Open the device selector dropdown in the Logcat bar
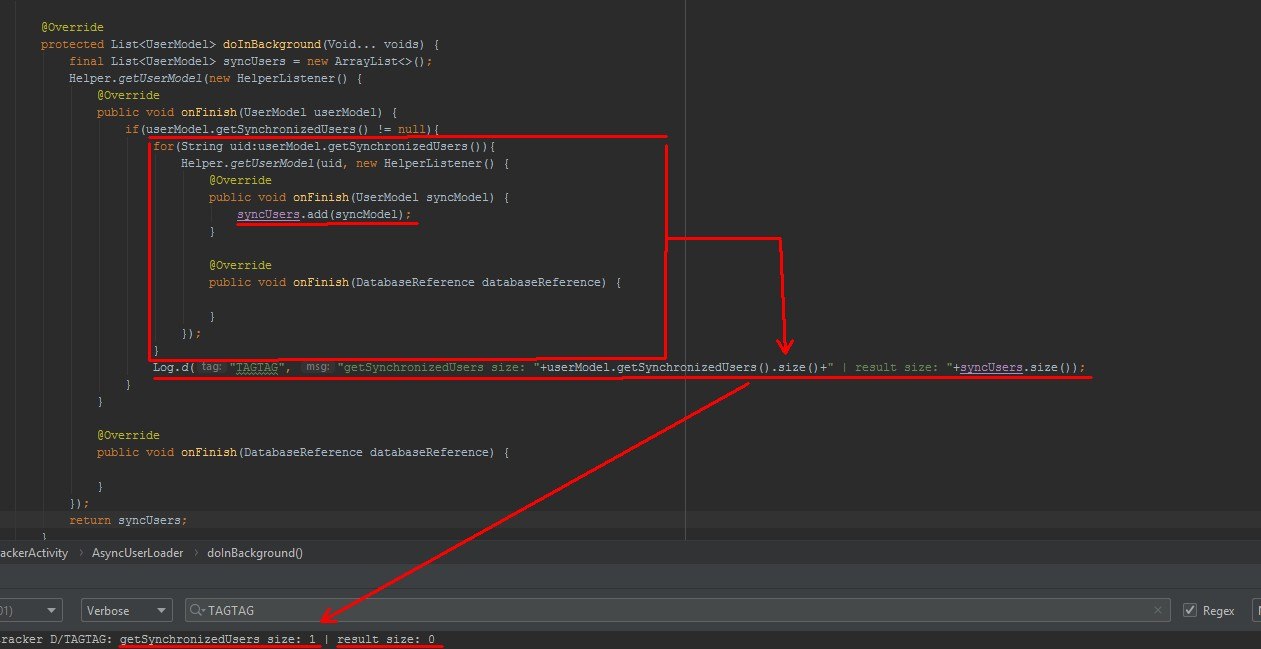Screen dimensions: 1261x649 coord(30,610)
